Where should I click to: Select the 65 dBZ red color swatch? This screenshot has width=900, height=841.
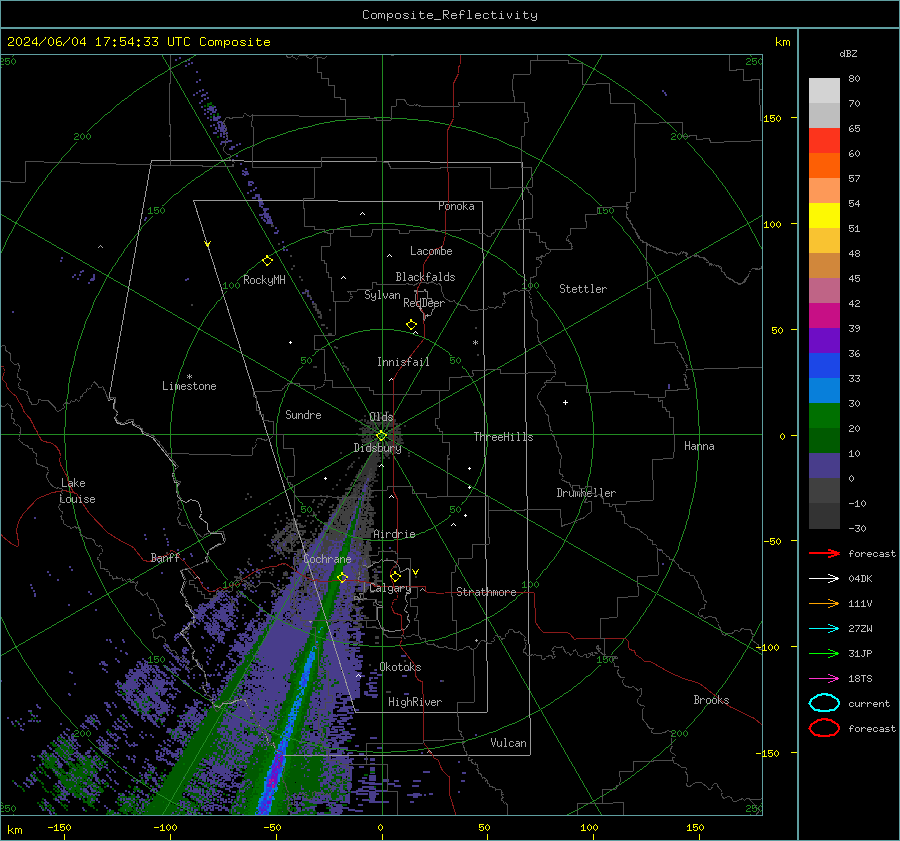(x=824, y=140)
